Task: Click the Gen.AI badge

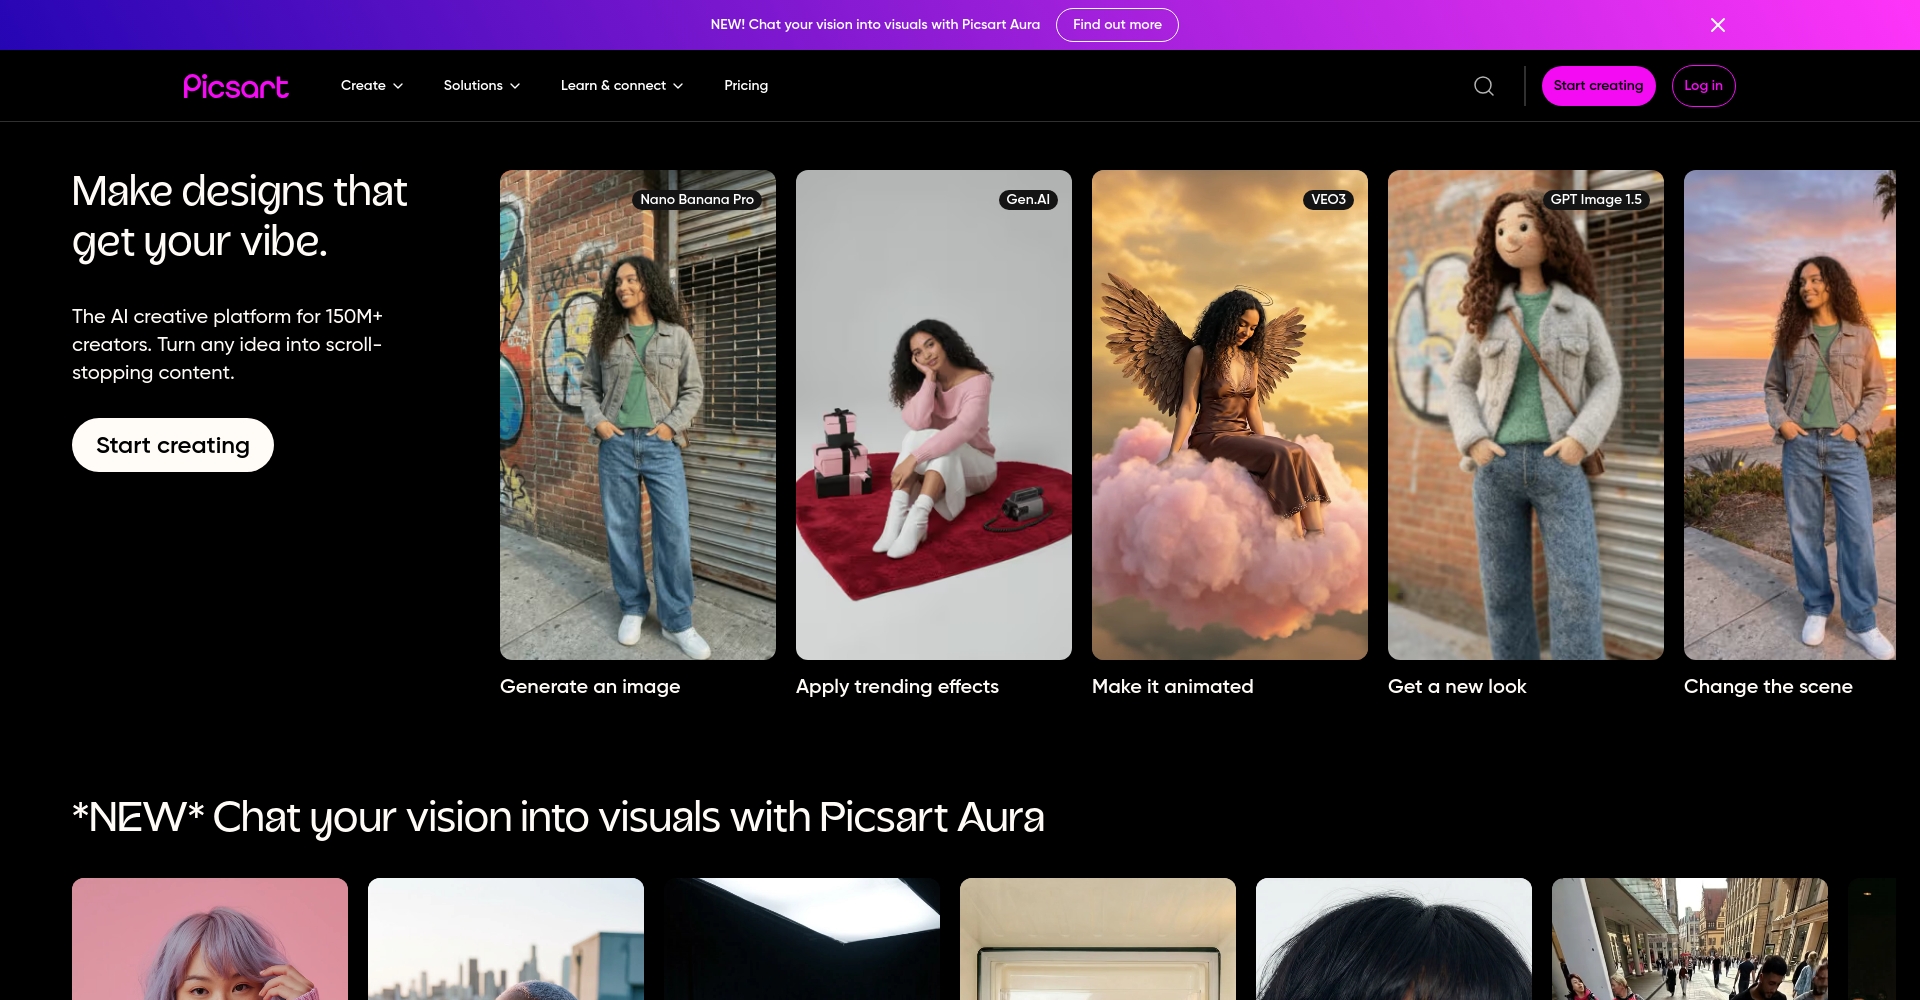Action: pos(1026,199)
